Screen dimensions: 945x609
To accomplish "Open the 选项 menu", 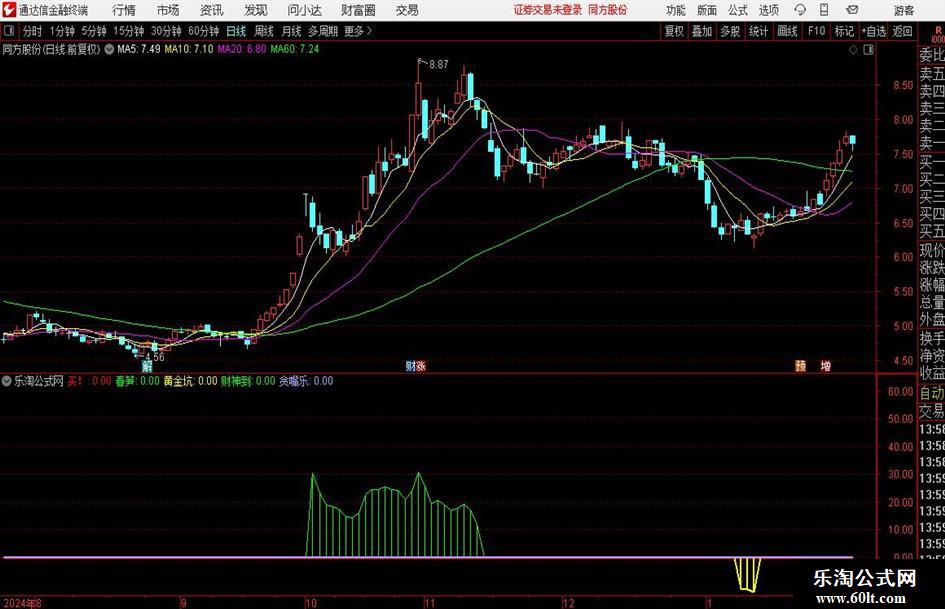I will coord(768,10).
